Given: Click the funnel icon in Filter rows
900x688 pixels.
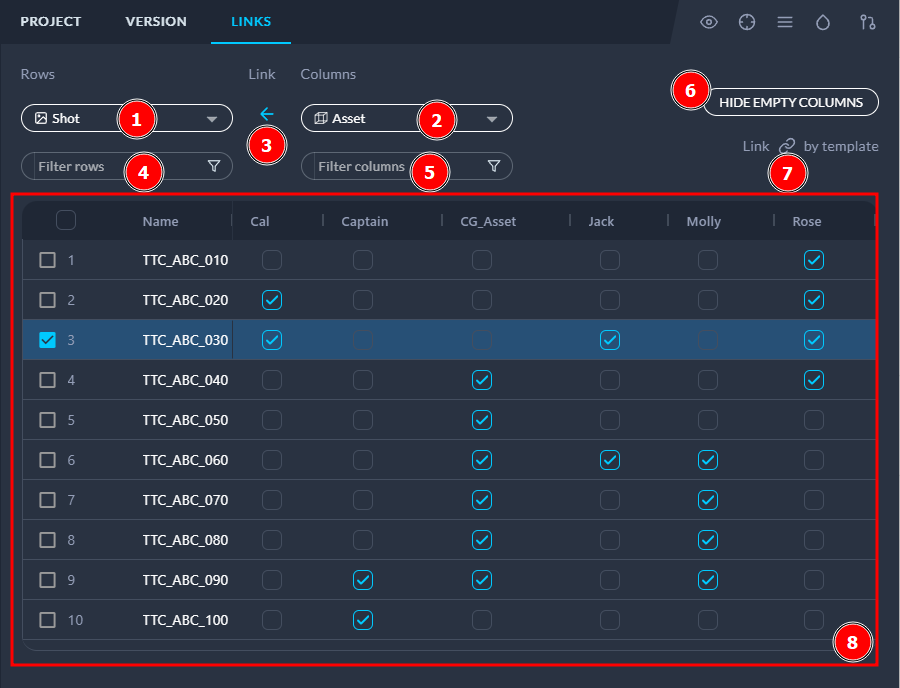Looking at the screenshot, I should tap(214, 166).
